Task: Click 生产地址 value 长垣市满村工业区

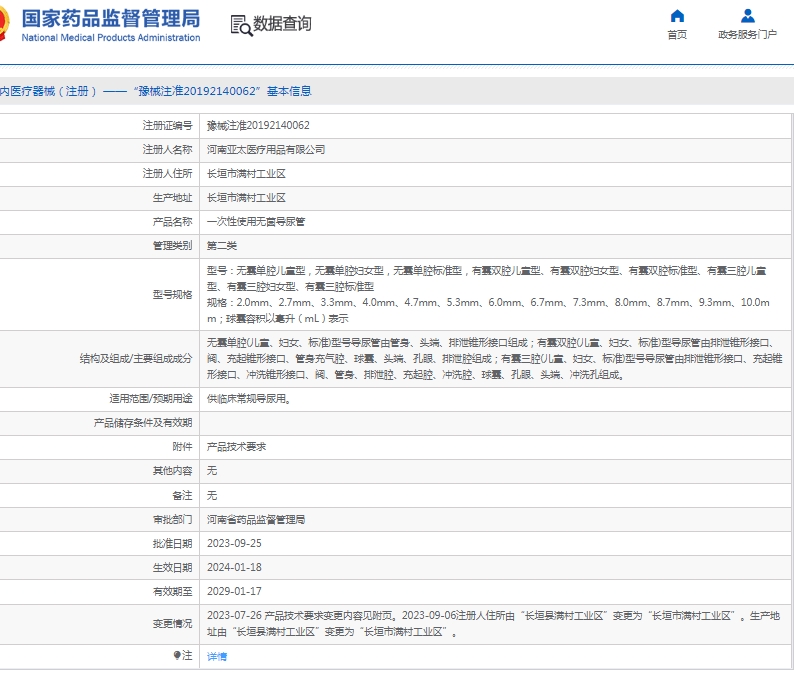Action: click(246, 197)
